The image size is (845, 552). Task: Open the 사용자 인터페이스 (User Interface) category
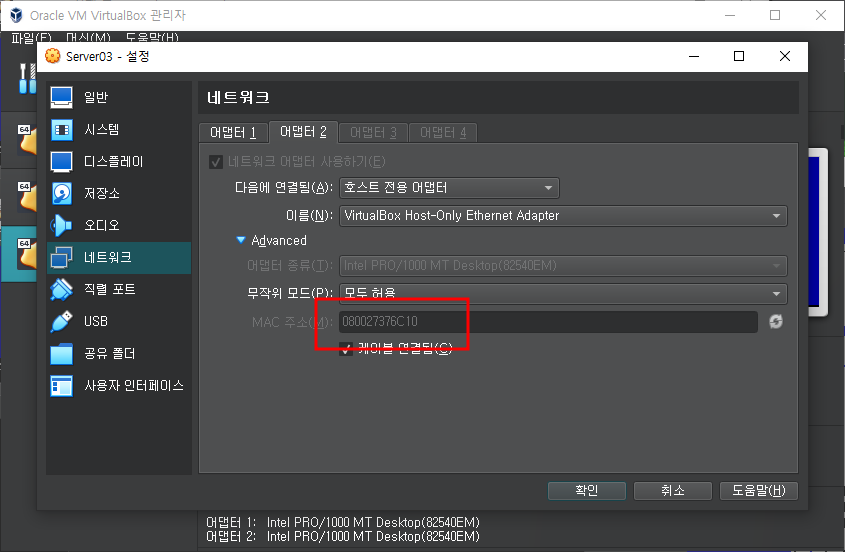(x=119, y=385)
